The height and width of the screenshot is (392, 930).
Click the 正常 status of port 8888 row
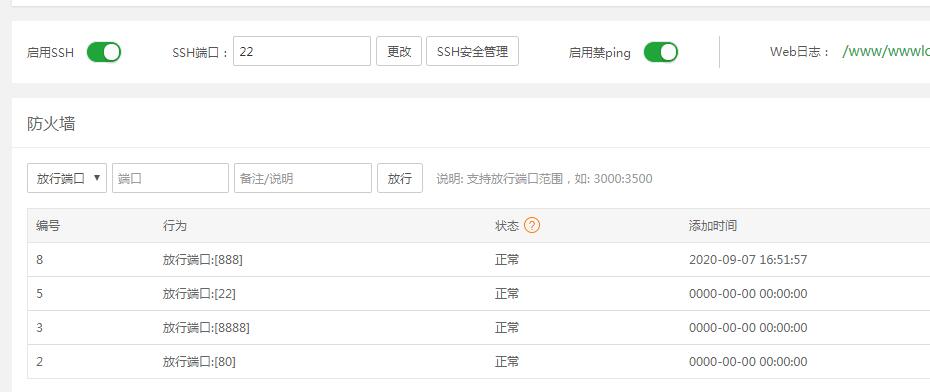coord(507,327)
